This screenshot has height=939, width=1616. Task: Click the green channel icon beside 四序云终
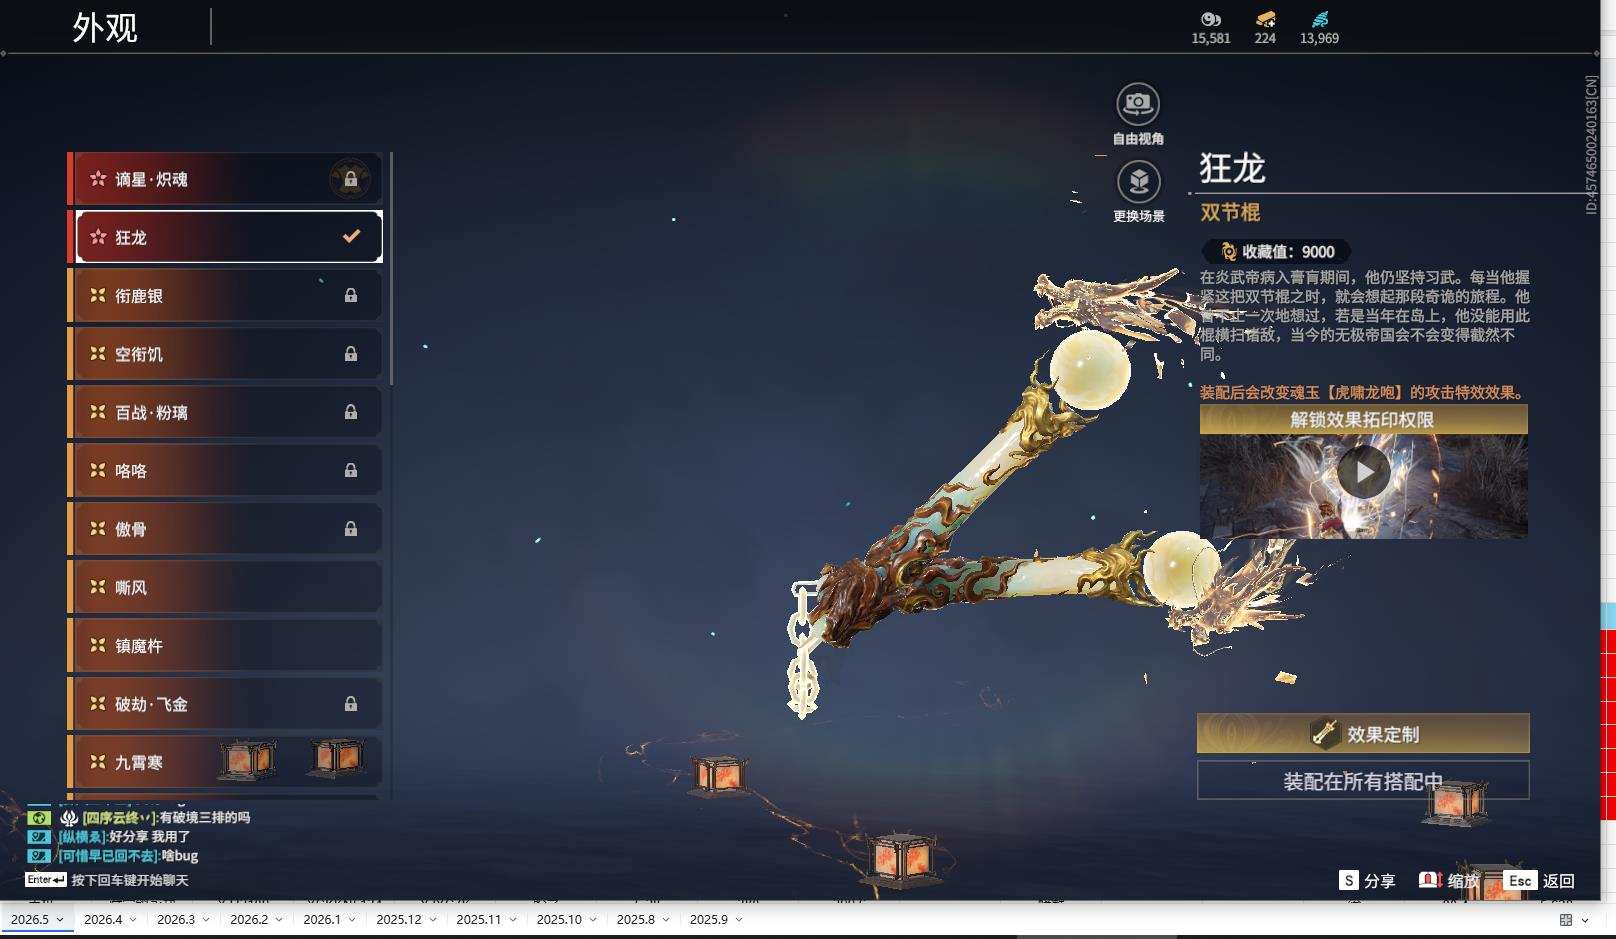tap(38, 817)
